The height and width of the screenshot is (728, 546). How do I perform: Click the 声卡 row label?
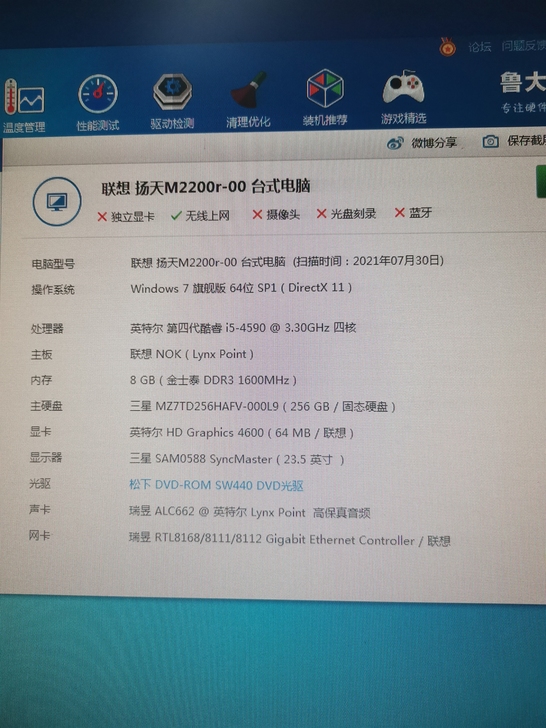tap(39, 509)
